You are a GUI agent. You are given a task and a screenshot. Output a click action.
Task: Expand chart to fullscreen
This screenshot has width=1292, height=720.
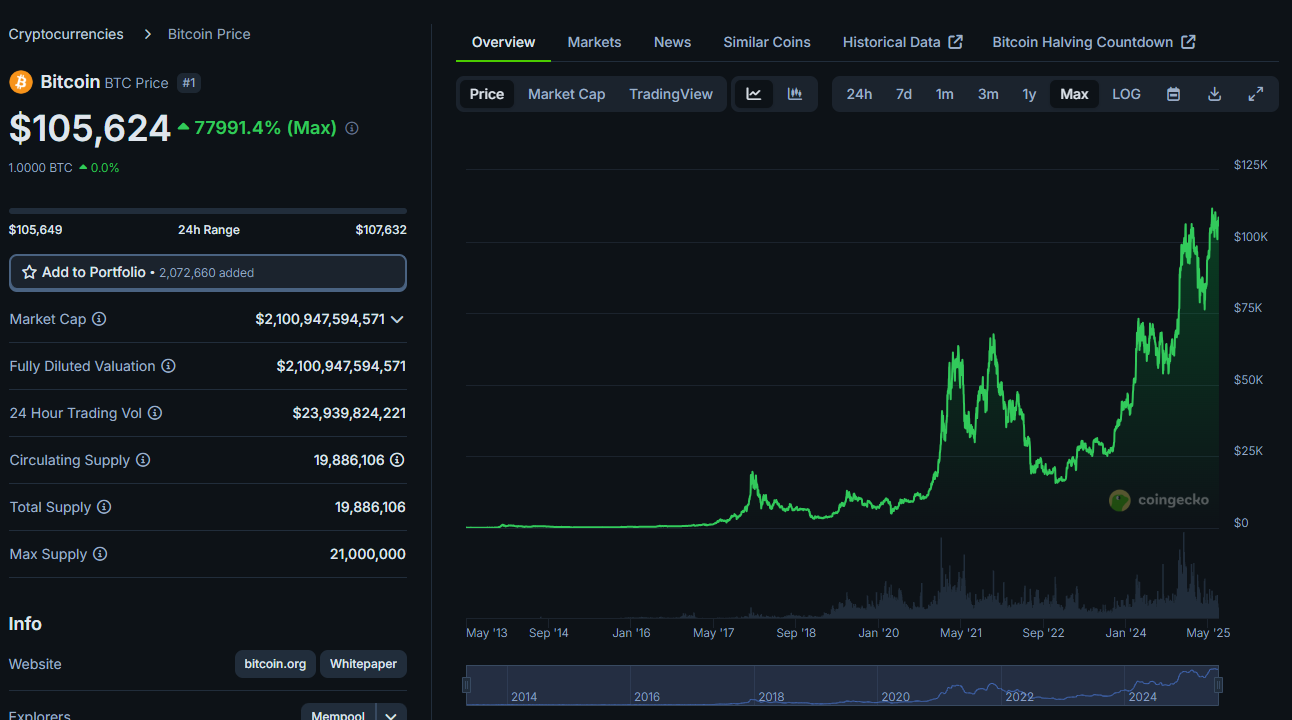1256,94
